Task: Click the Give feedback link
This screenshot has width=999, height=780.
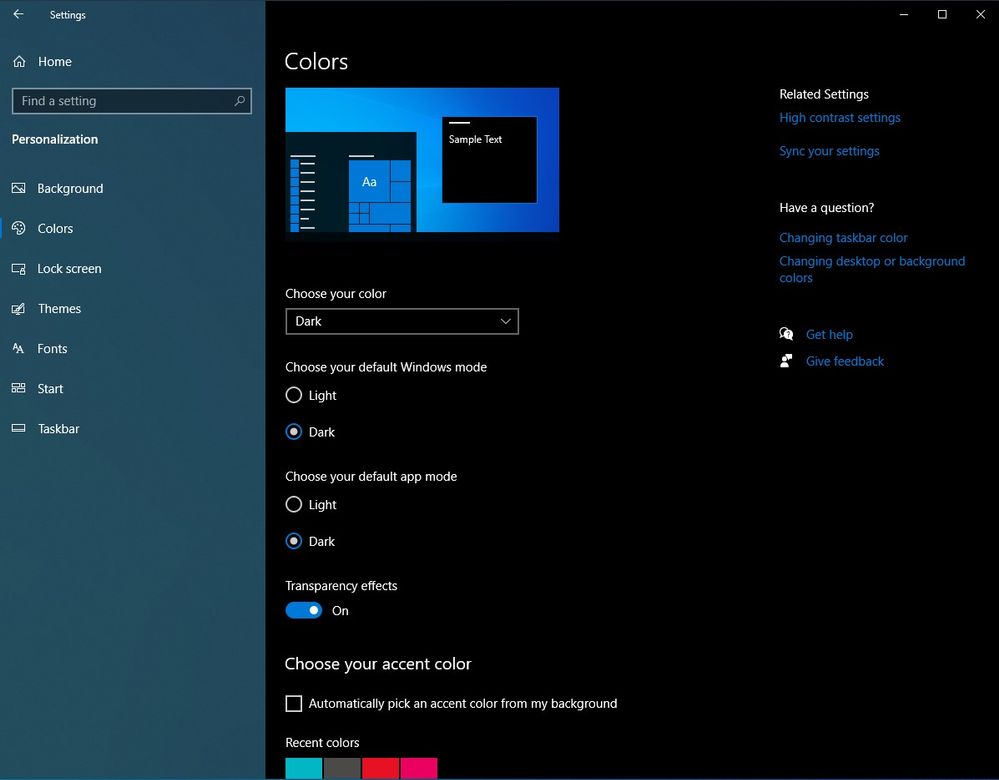Action: (x=845, y=361)
